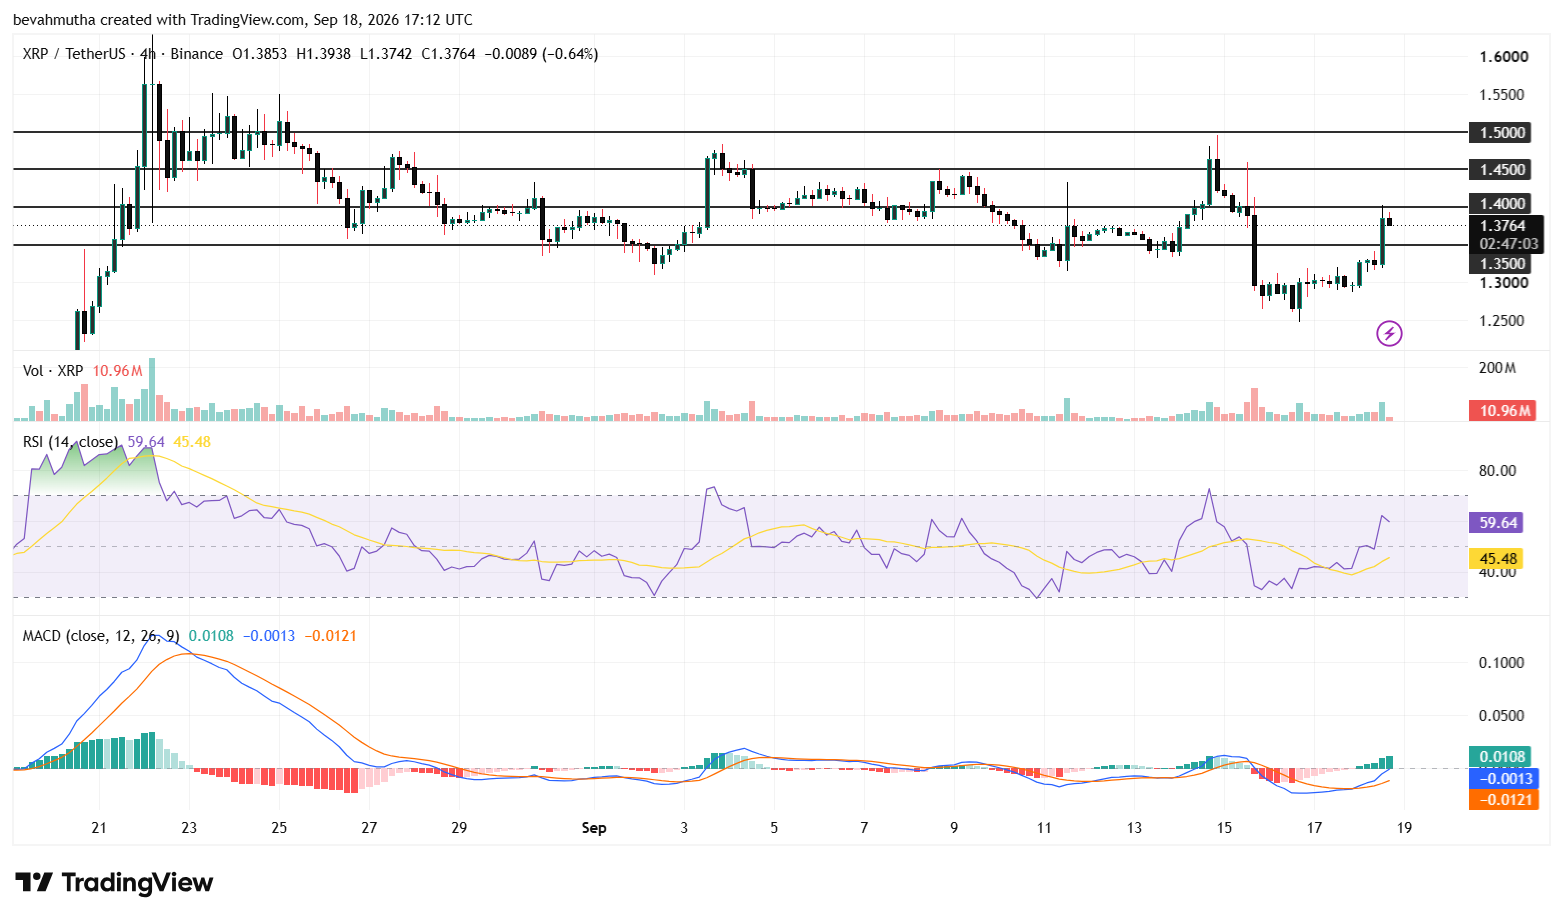Click the orange signal line label −0.0121

point(1503,799)
